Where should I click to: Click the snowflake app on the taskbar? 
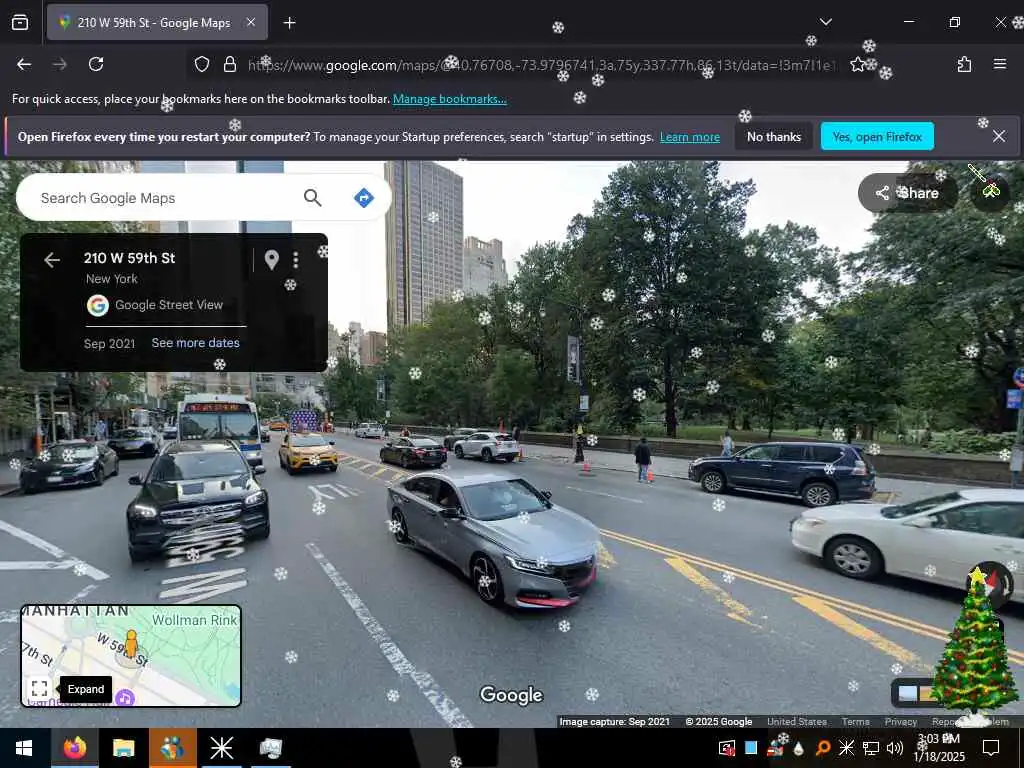(x=221, y=748)
